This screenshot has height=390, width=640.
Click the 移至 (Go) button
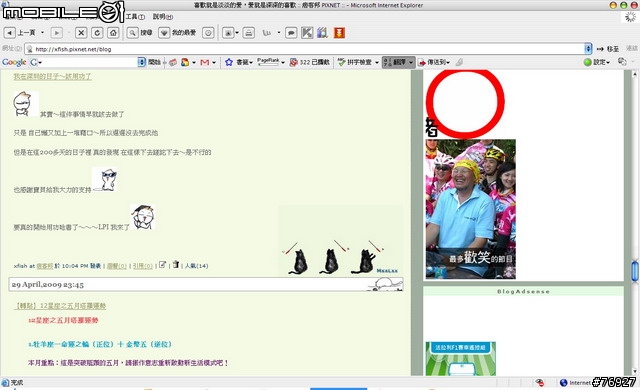click(608, 49)
